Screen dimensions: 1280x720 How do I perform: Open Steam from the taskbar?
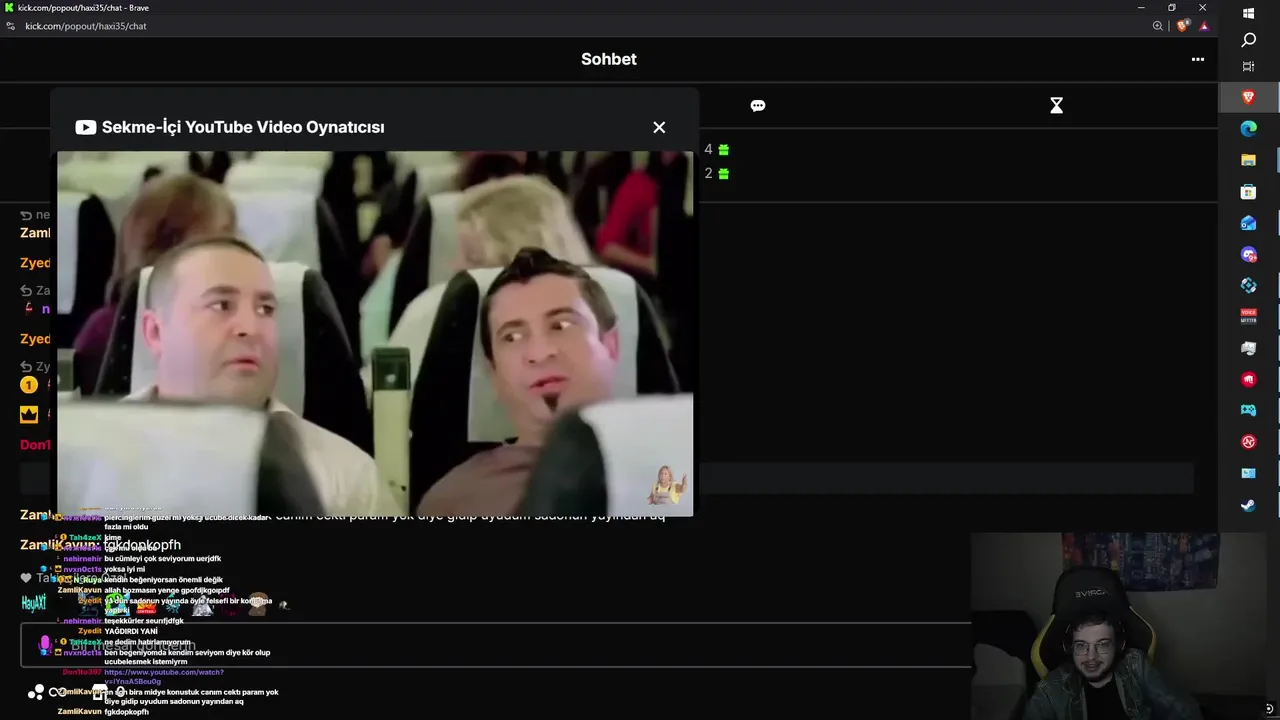pyautogui.click(x=1248, y=505)
